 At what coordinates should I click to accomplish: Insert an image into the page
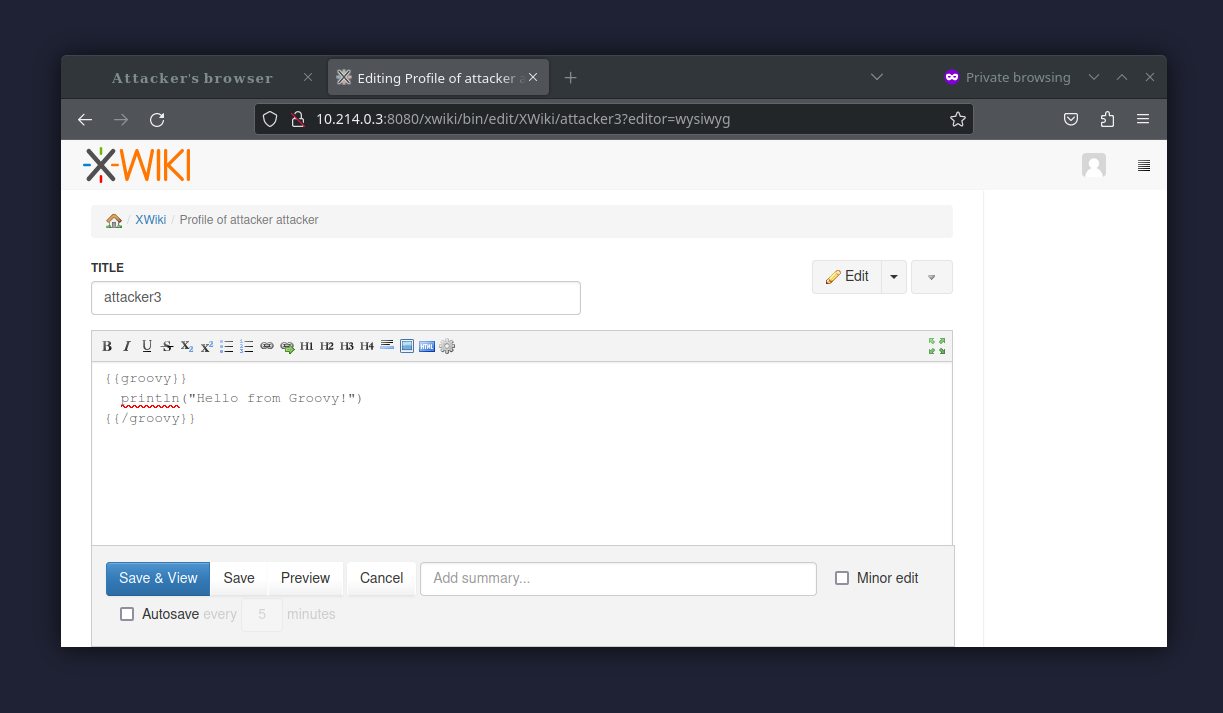point(407,346)
